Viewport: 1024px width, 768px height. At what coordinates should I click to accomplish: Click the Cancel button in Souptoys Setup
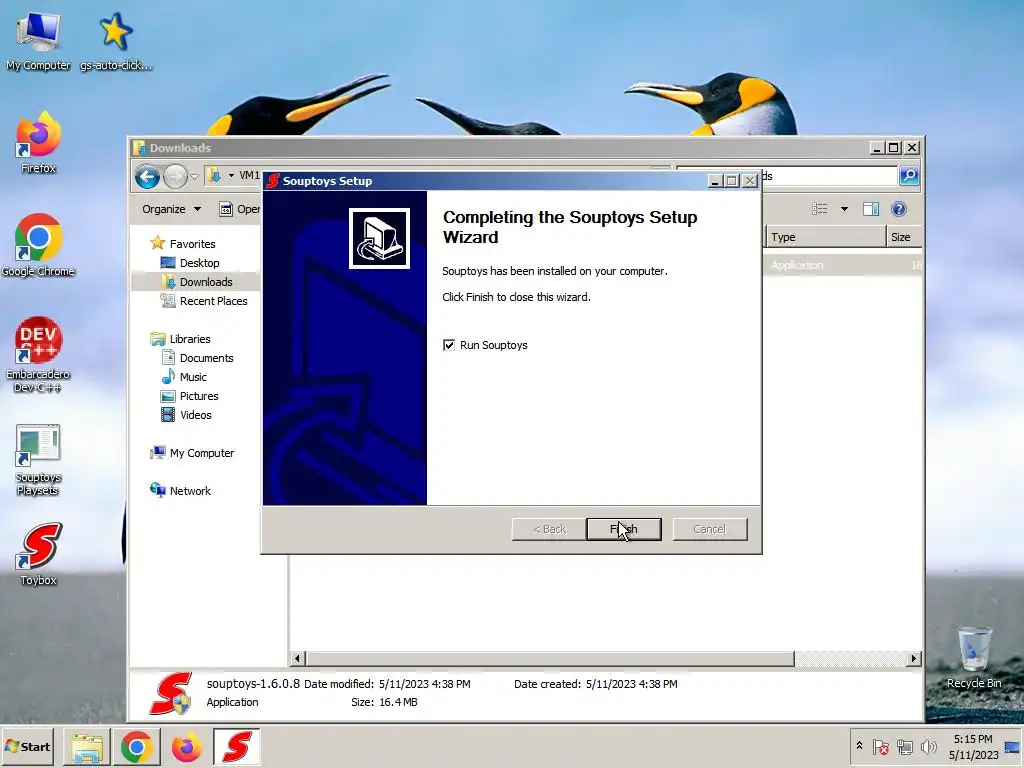pyautogui.click(x=710, y=529)
